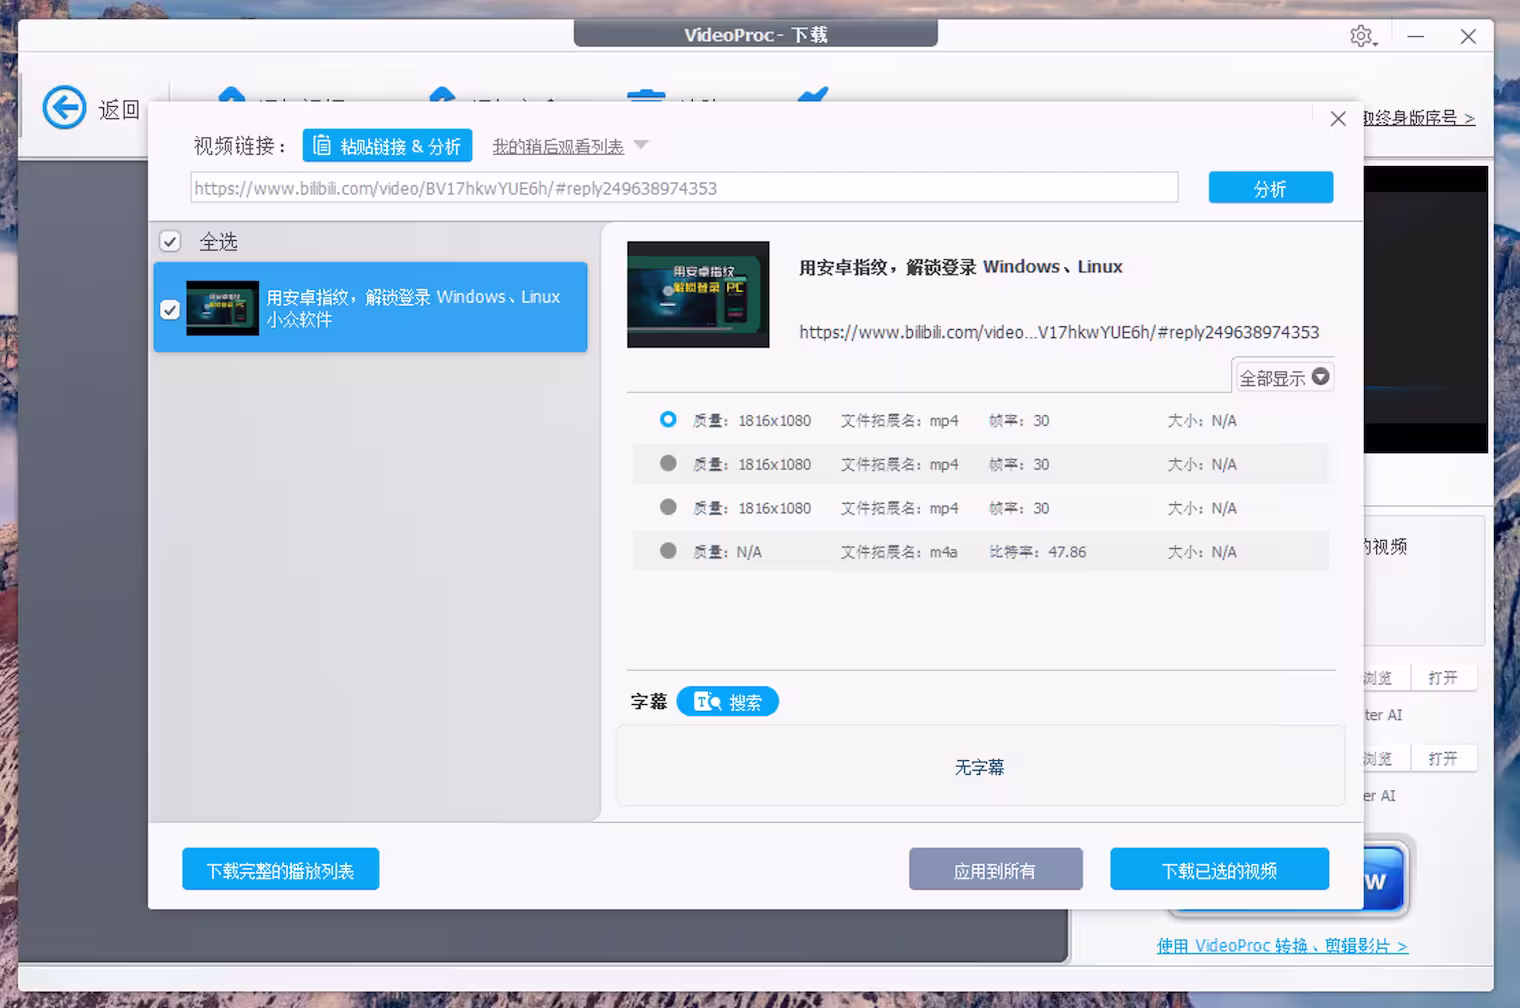Click the video URL input field
1520x1008 pixels.
[684, 188]
